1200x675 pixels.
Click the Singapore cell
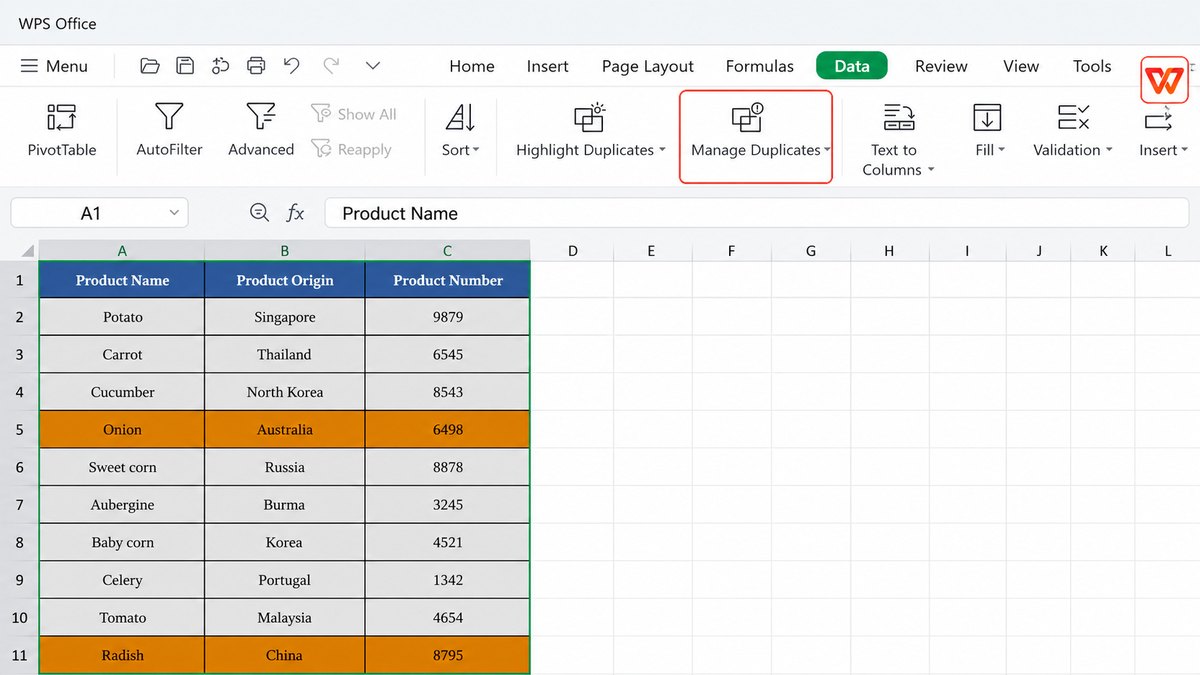tap(285, 317)
